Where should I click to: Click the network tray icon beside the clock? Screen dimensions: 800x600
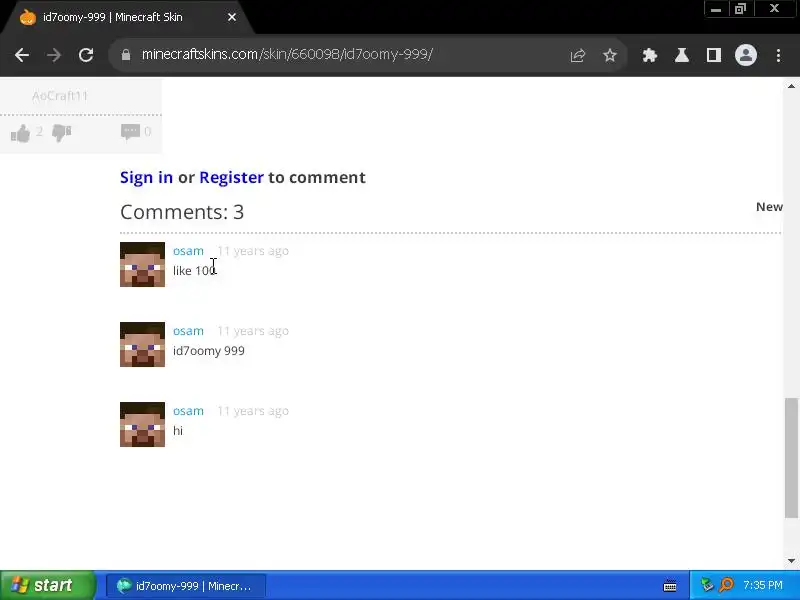707,585
